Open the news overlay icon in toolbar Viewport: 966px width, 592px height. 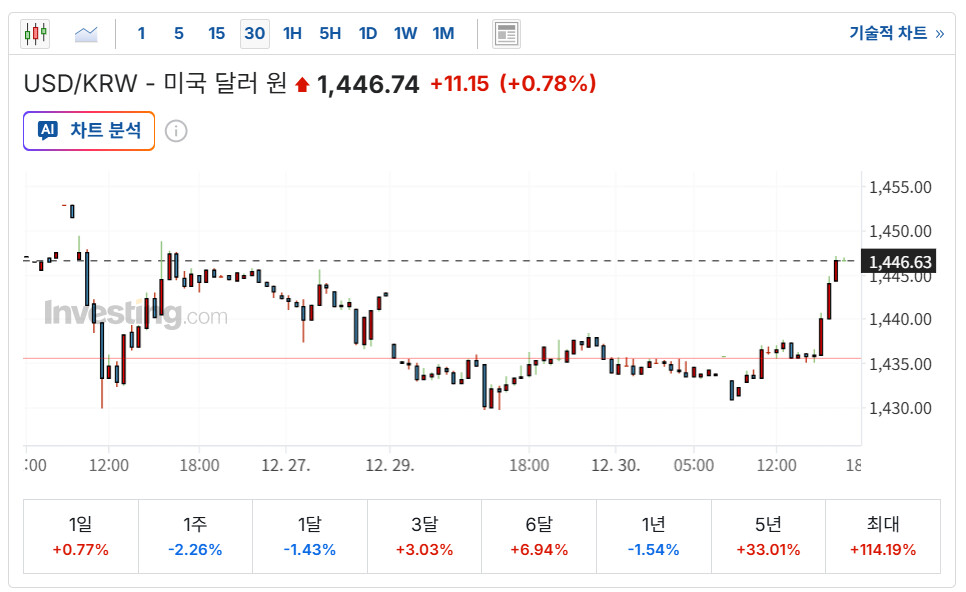point(506,34)
